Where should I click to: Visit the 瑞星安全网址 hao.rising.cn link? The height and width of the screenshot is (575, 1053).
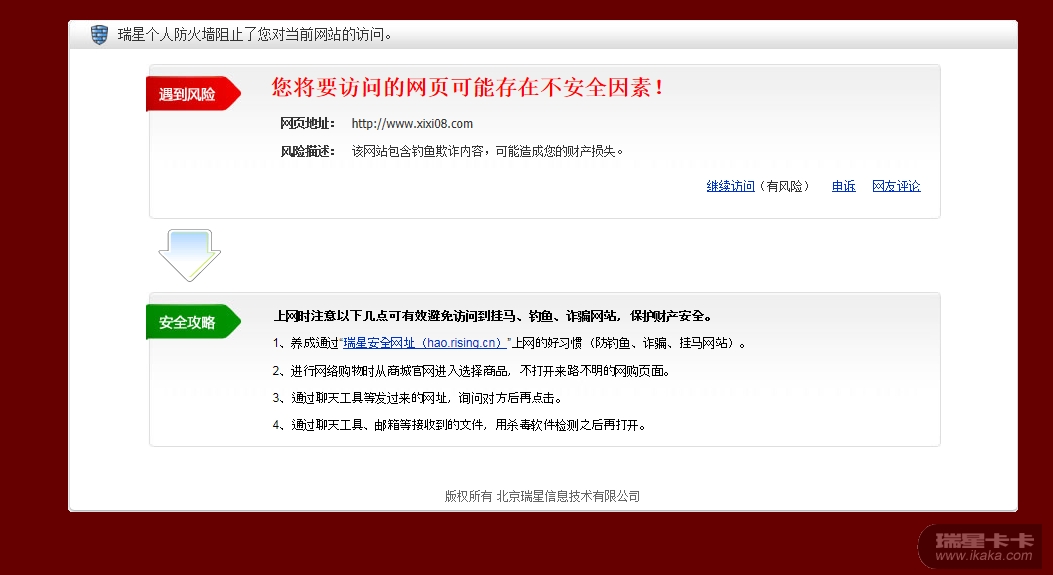point(424,343)
